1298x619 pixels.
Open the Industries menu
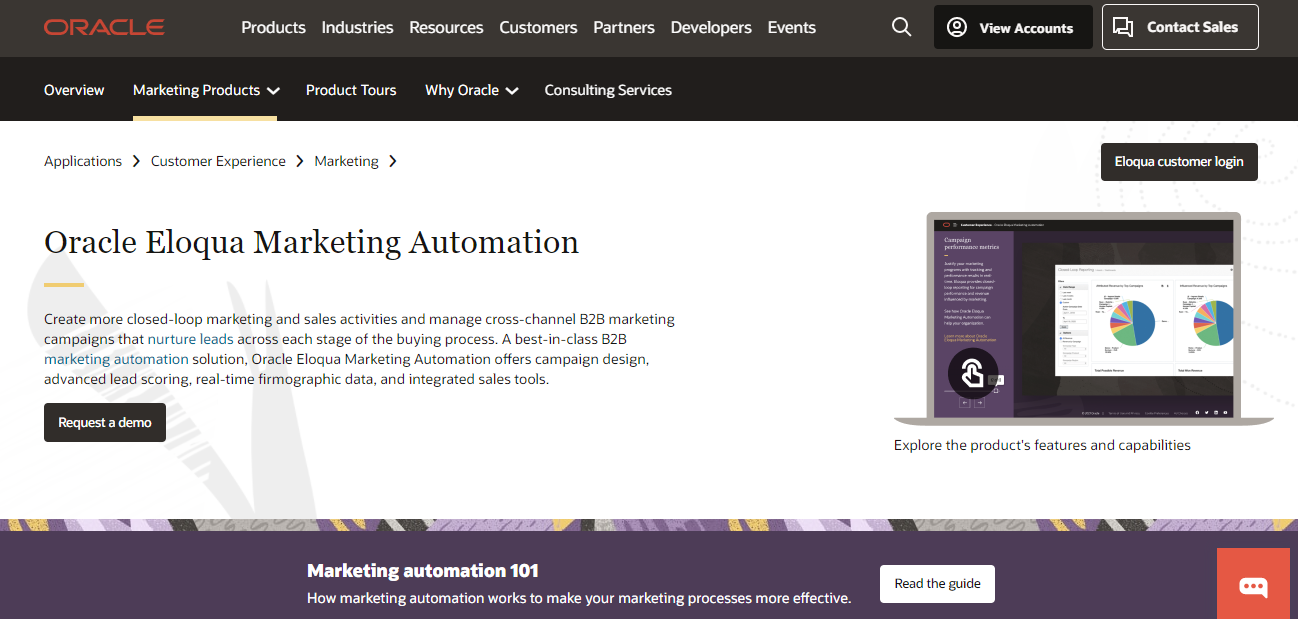pyautogui.click(x=357, y=28)
